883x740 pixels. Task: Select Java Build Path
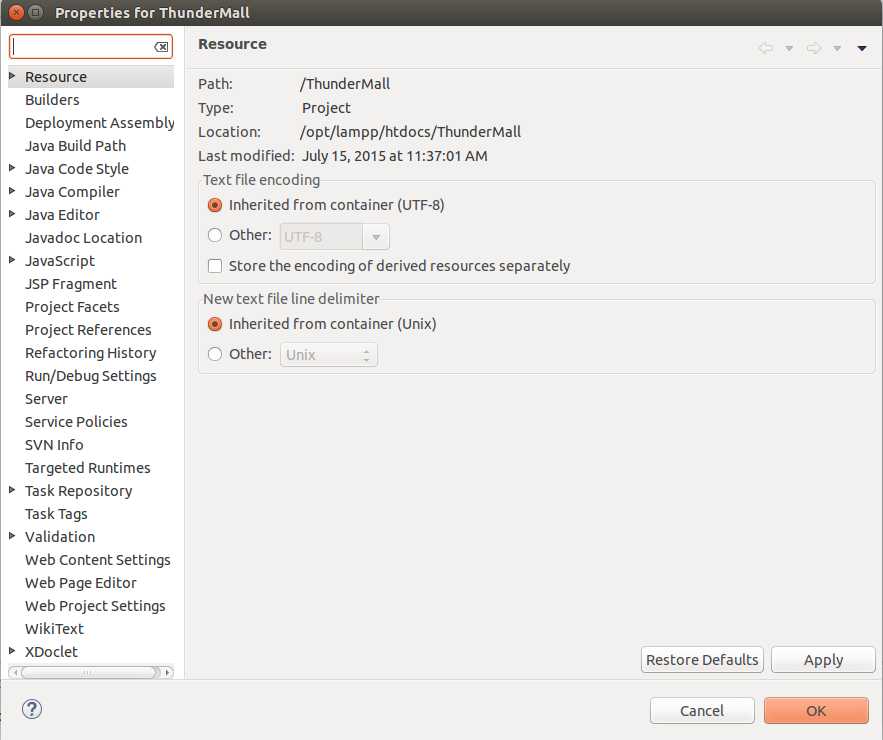(x=75, y=146)
